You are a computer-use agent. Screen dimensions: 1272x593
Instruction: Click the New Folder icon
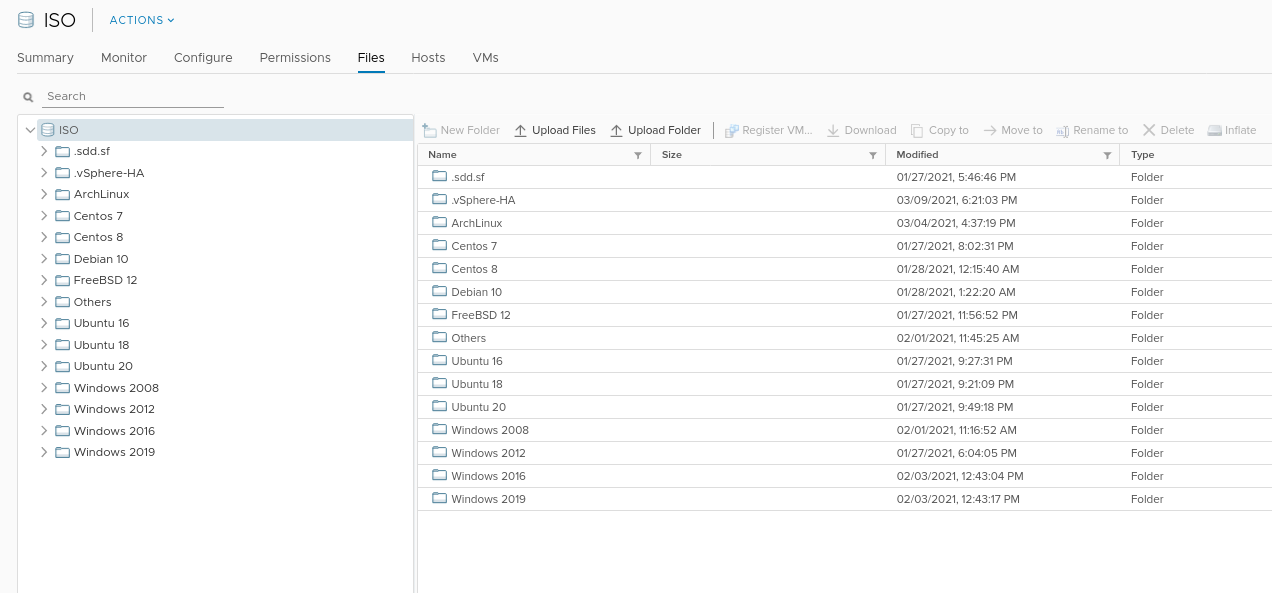point(430,130)
